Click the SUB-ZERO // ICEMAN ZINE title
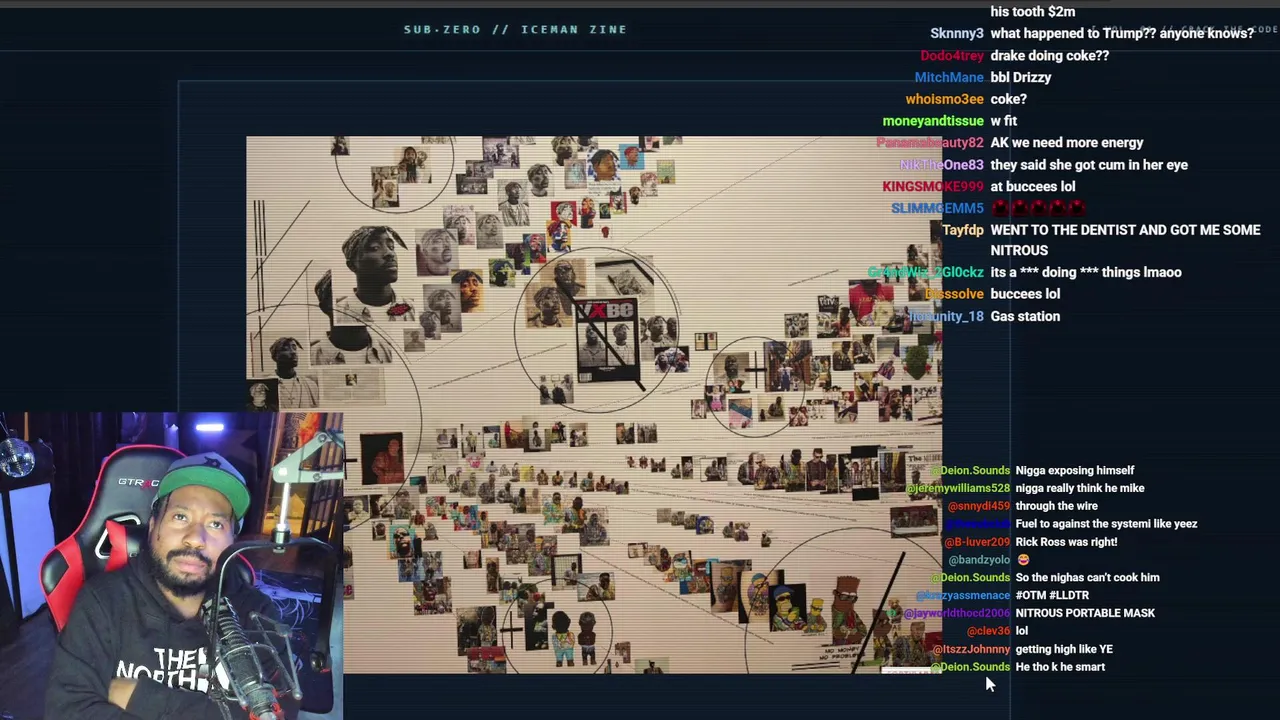1280x720 pixels. (x=515, y=30)
